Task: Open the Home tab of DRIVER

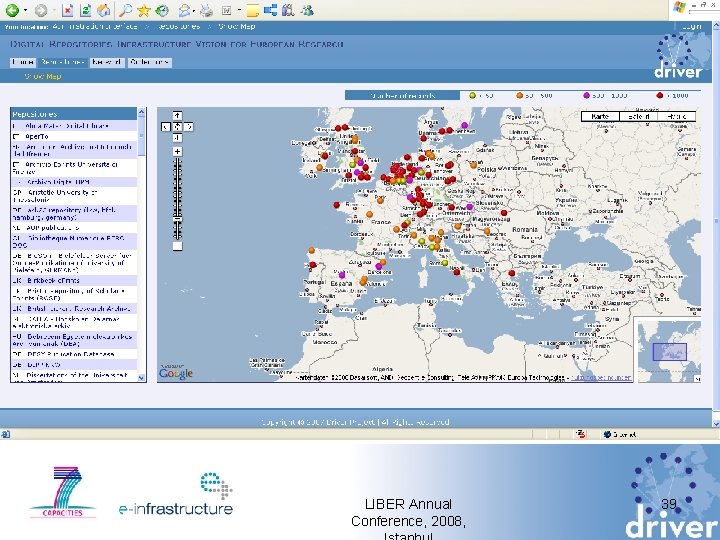Action: click(23, 62)
